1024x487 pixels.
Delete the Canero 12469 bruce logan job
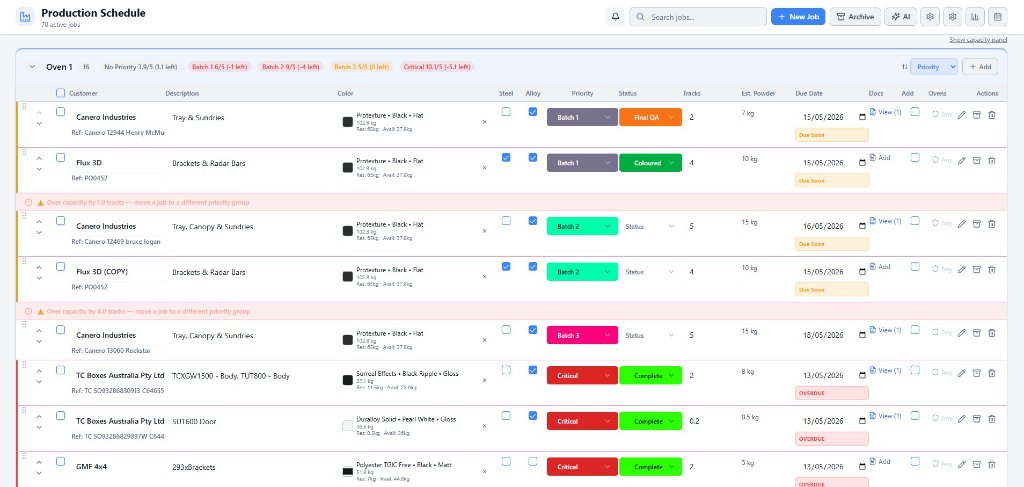(992, 224)
